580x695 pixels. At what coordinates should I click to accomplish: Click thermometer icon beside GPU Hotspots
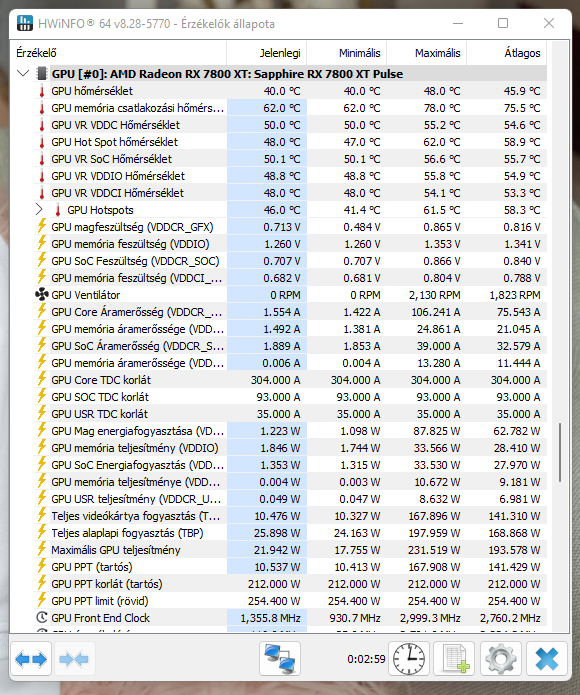58,210
